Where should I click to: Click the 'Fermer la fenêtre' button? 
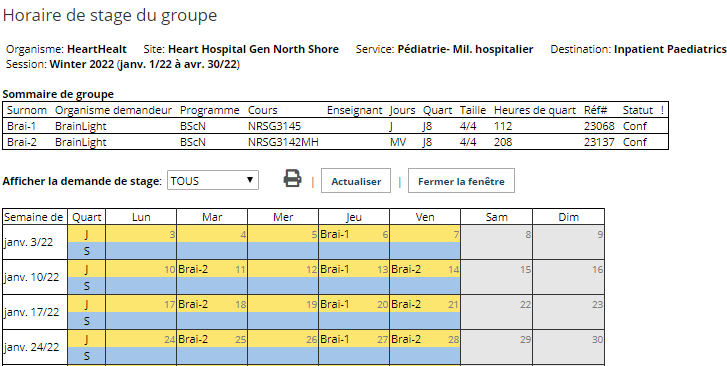461,181
